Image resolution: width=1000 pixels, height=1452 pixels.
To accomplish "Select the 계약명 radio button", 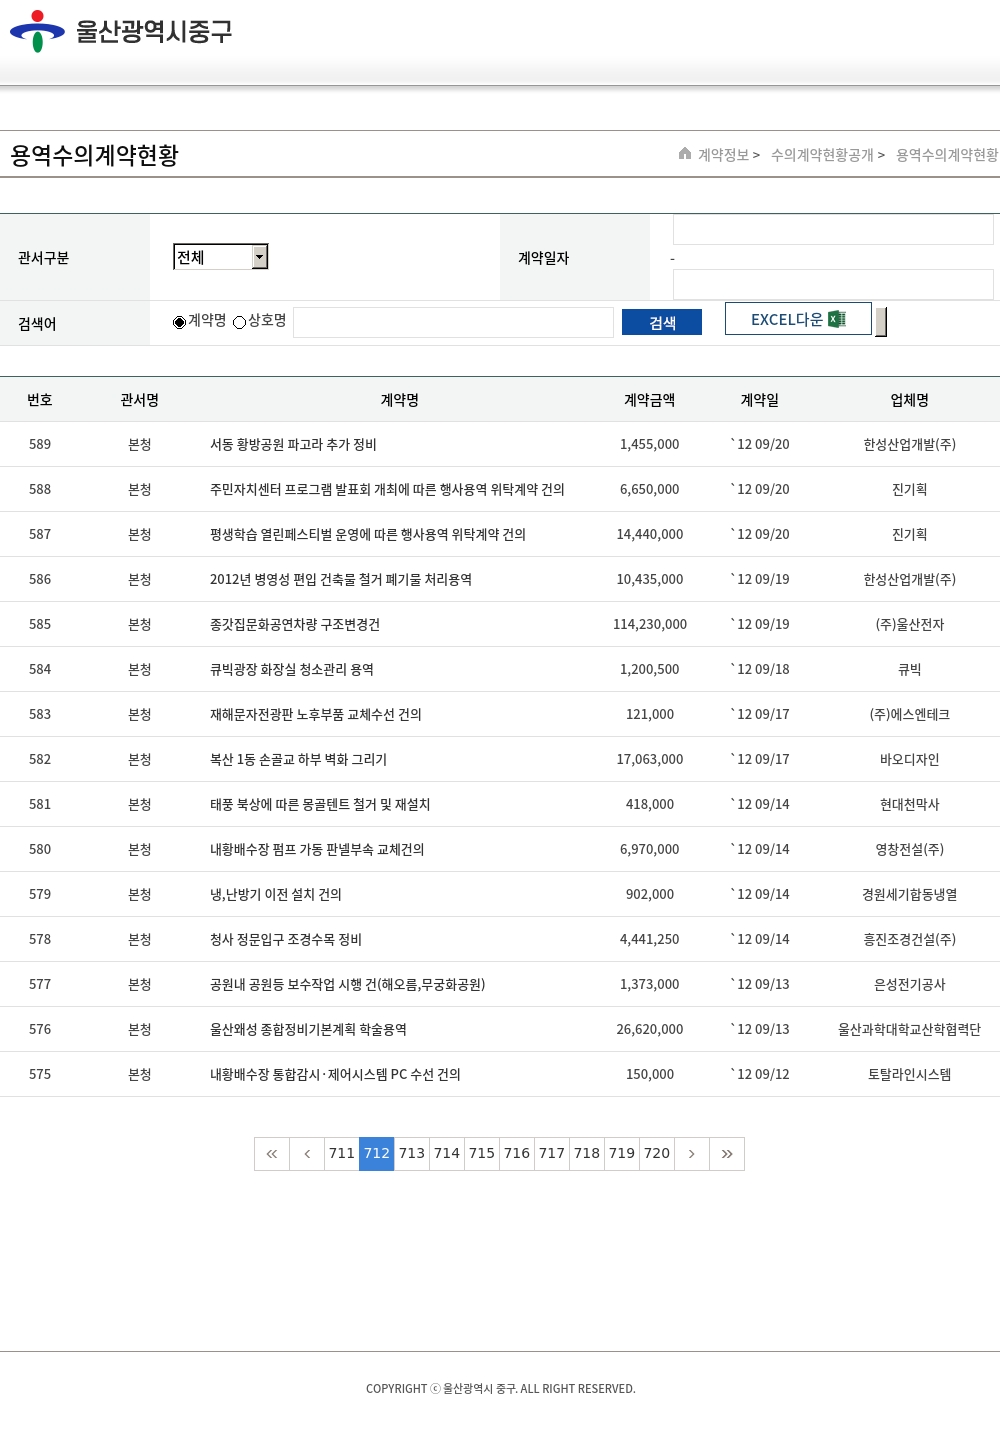I will [x=180, y=322].
